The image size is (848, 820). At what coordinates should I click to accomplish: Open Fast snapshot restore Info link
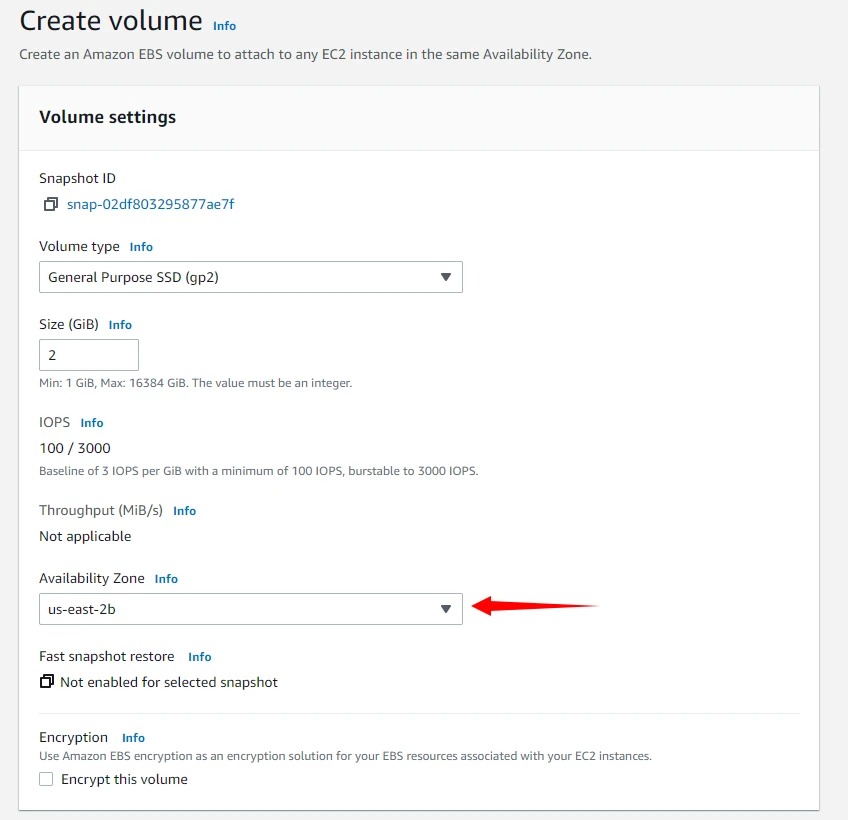click(200, 657)
